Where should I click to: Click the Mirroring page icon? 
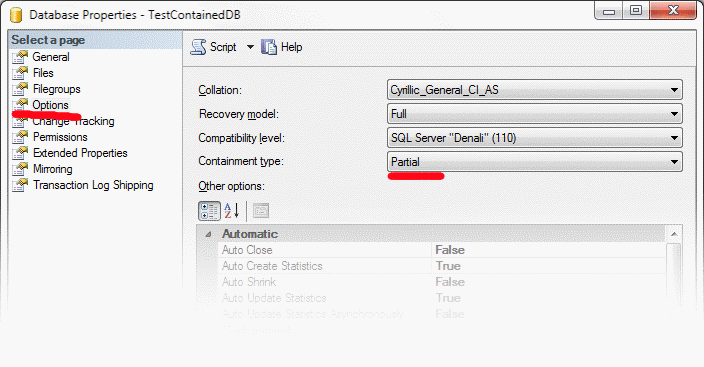(x=20, y=169)
